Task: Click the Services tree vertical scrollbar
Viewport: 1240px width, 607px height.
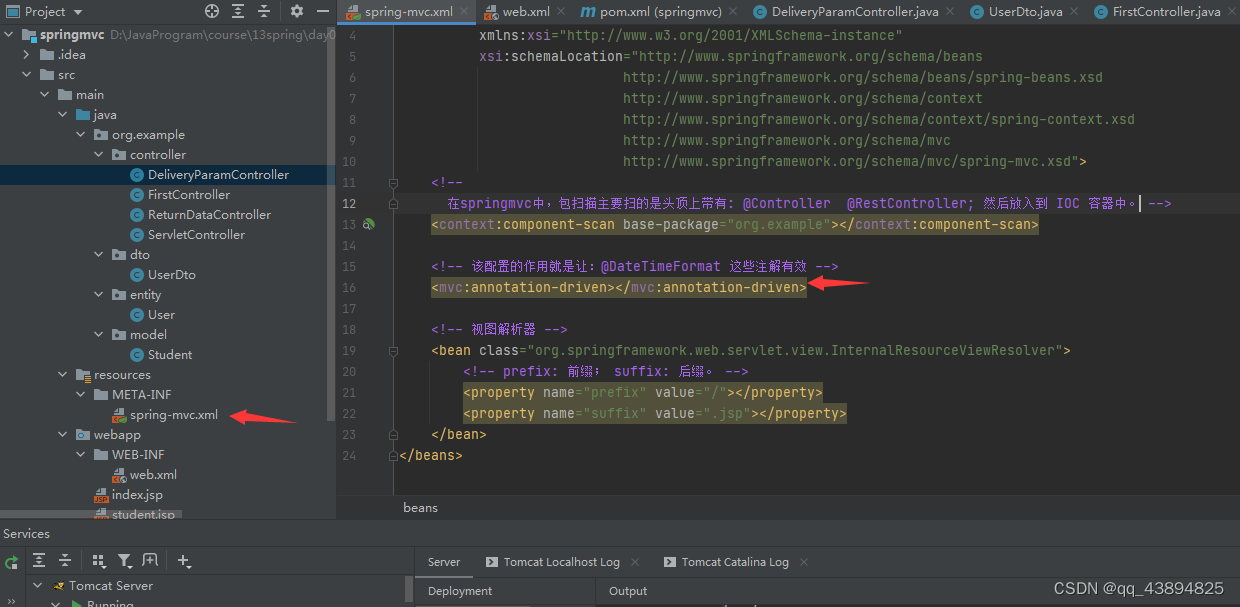Action: tap(408, 590)
